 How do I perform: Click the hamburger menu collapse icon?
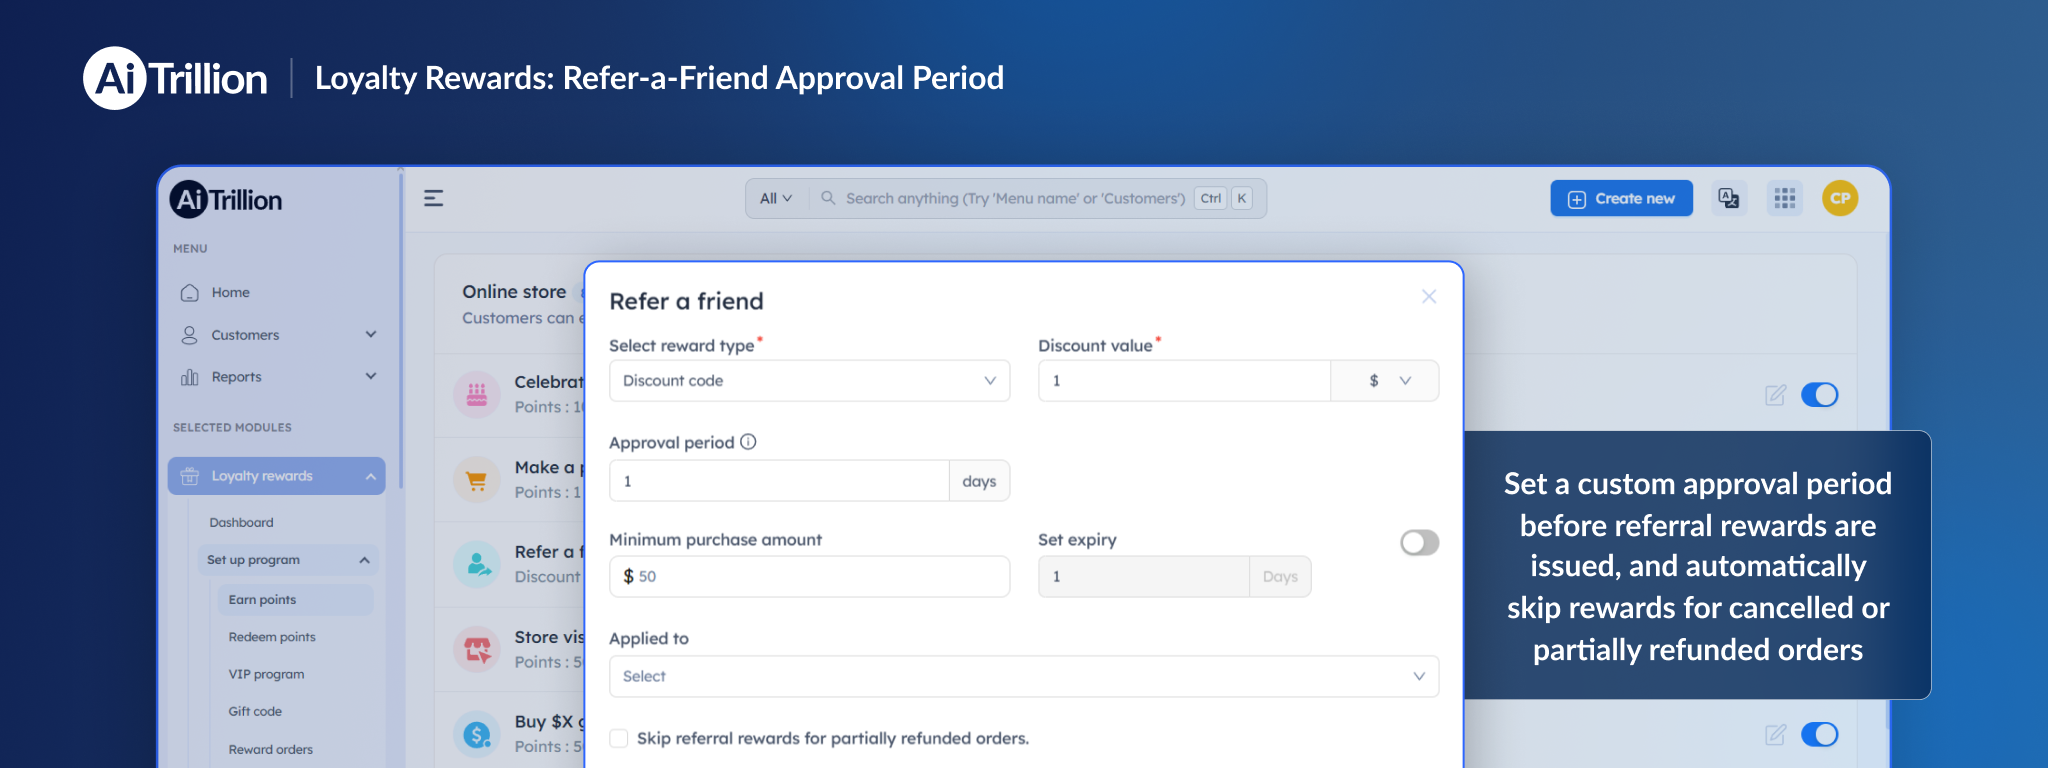(x=433, y=198)
